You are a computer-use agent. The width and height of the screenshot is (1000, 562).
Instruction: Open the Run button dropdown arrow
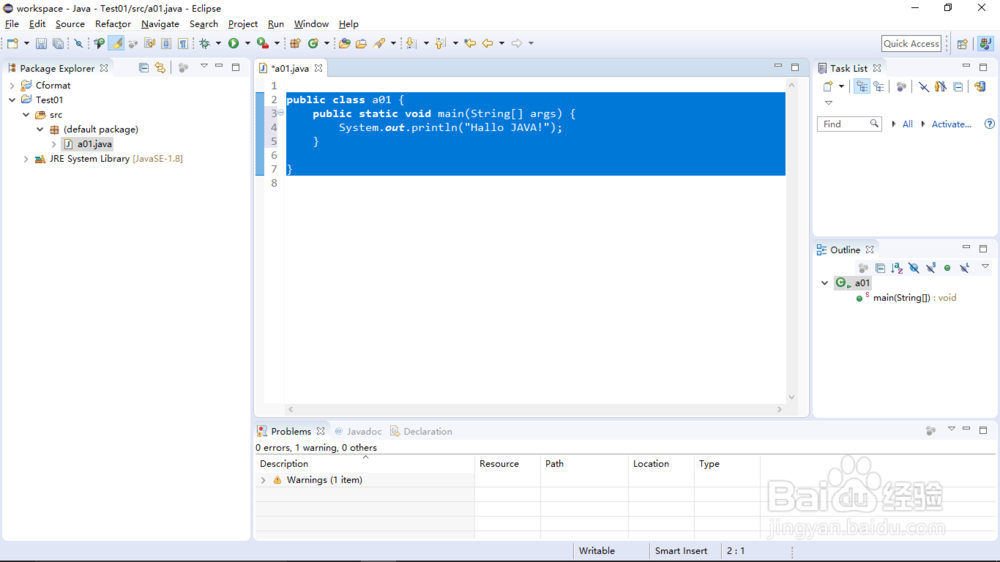click(x=247, y=43)
